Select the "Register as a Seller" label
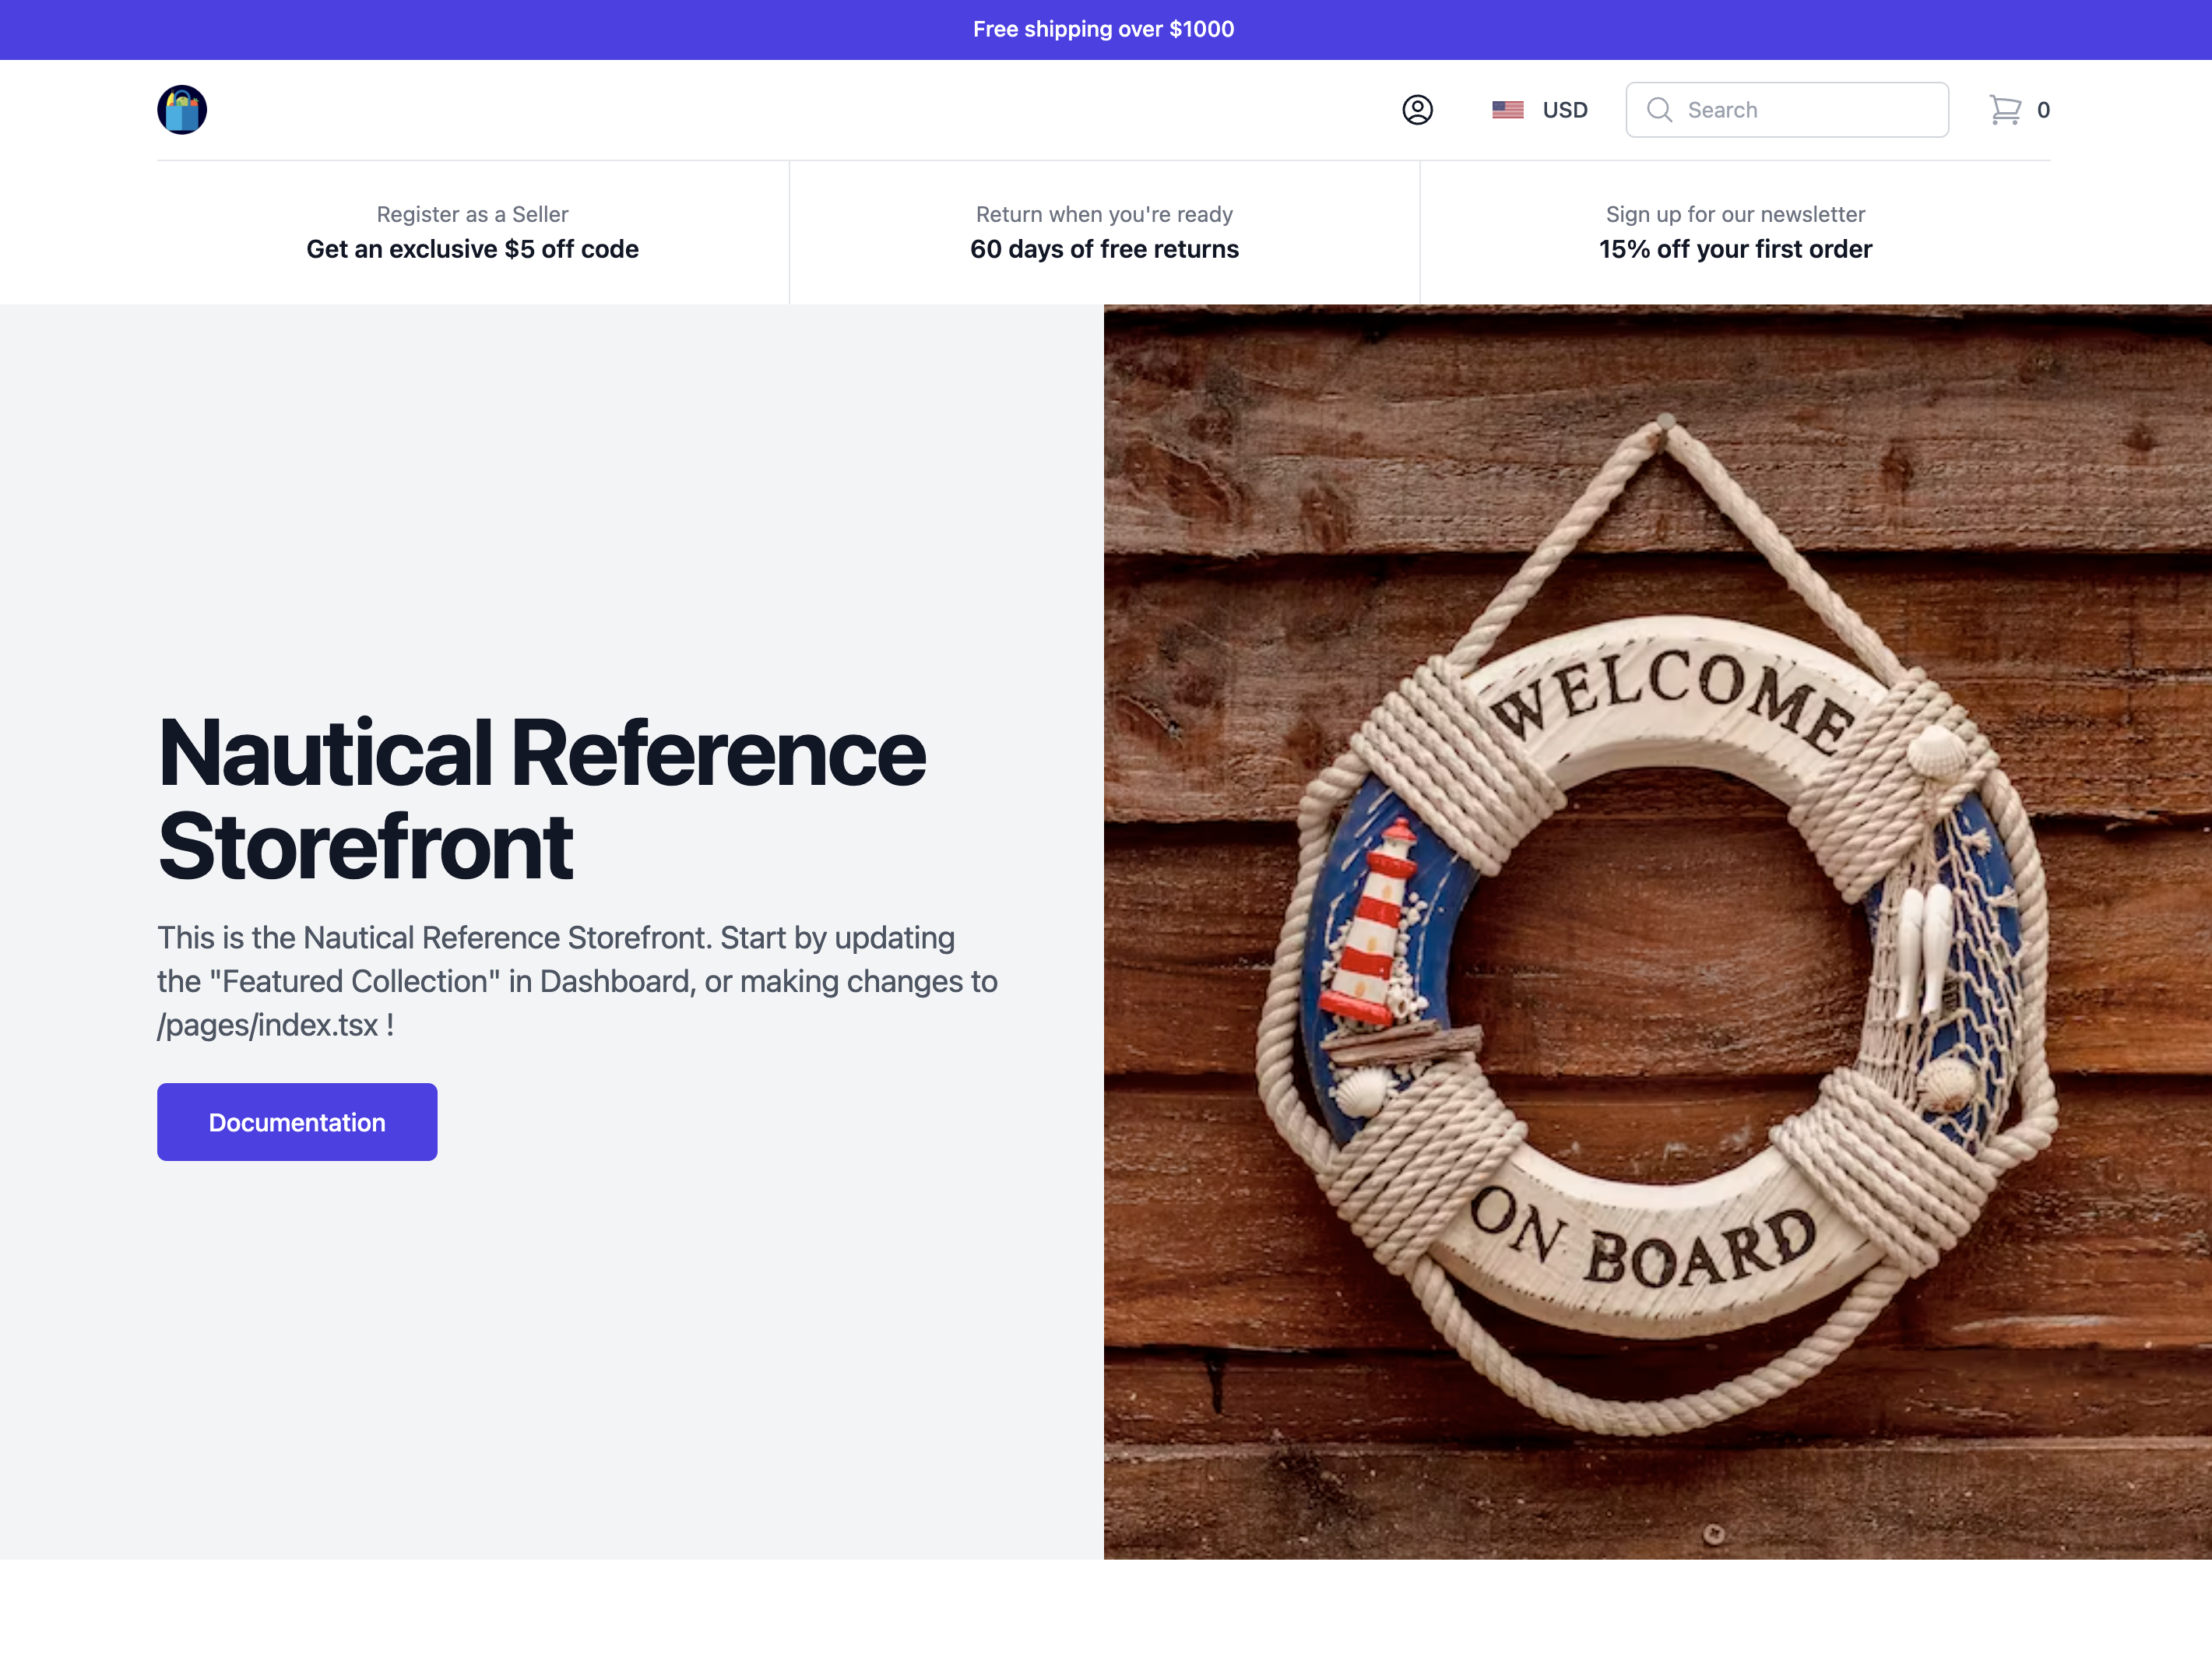This screenshot has width=2212, height=1664. click(x=472, y=214)
